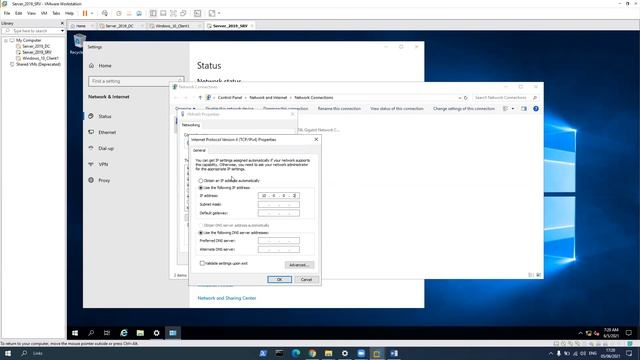The image size is (640, 360).
Task: Show hidden icons in the host system tray
Action: [x=551, y=353]
